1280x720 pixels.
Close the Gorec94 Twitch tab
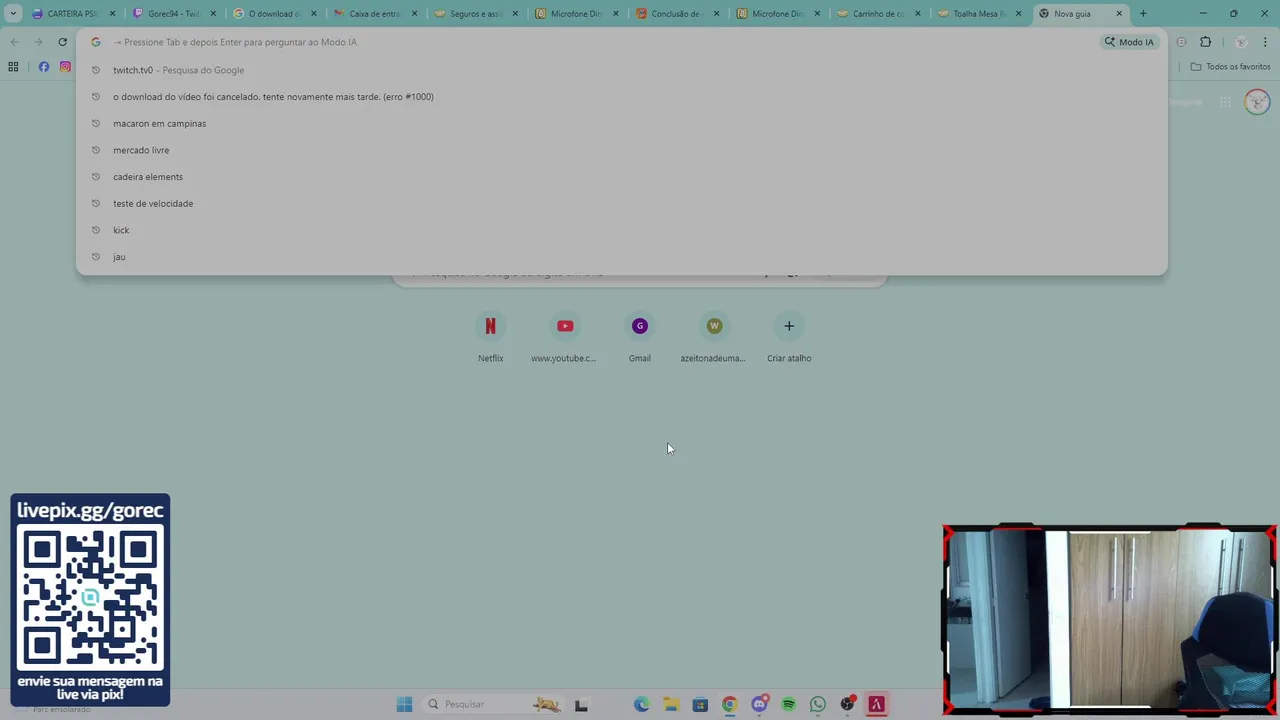213,14
